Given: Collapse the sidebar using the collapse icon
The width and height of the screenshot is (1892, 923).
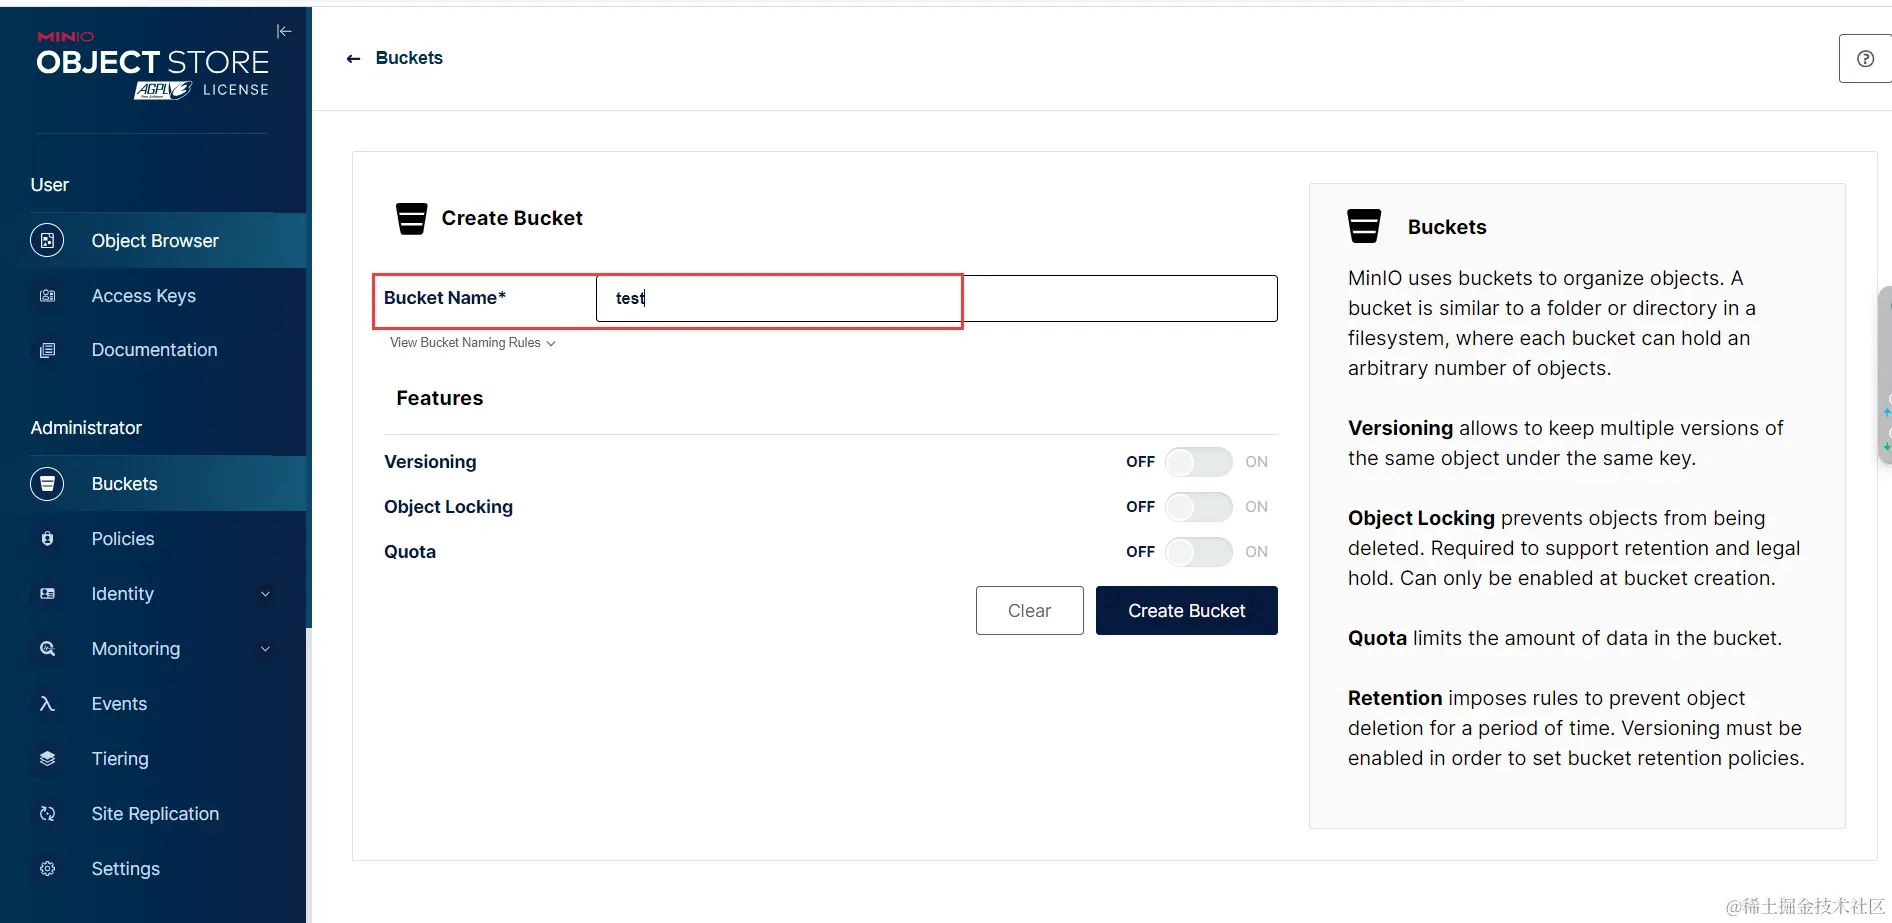Looking at the screenshot, I should 284,31.
